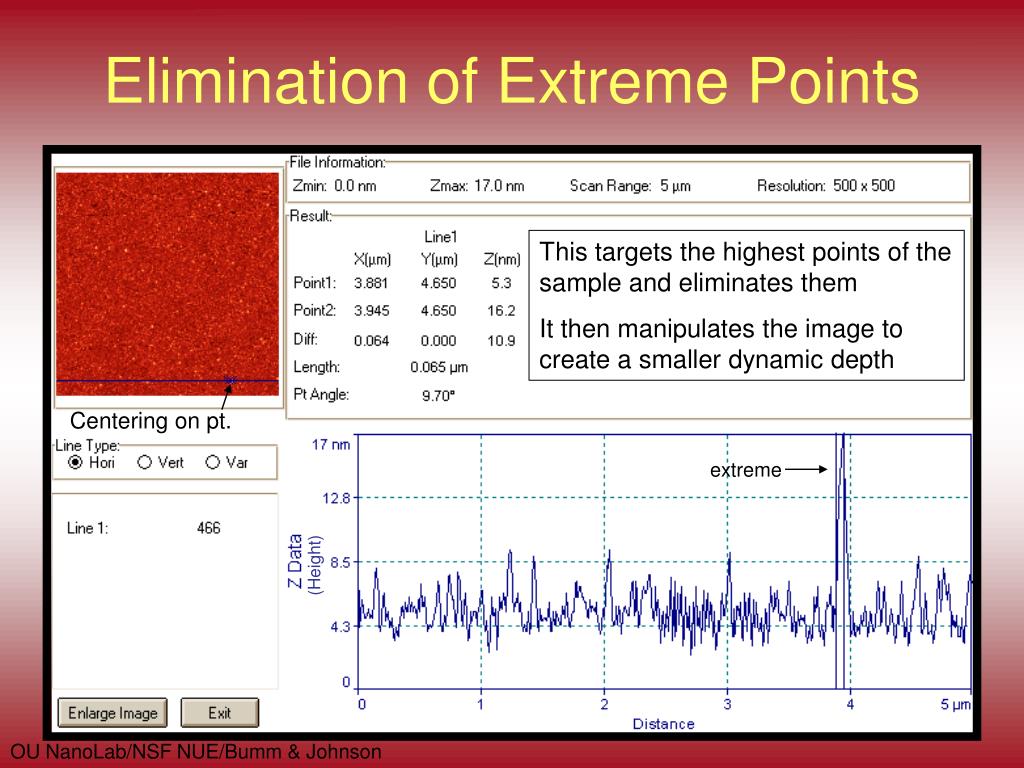The height and width of the screenshot is (768, 1024).
Task: Click the Resolution 500 x 500 text
Action: pos(826,186)
